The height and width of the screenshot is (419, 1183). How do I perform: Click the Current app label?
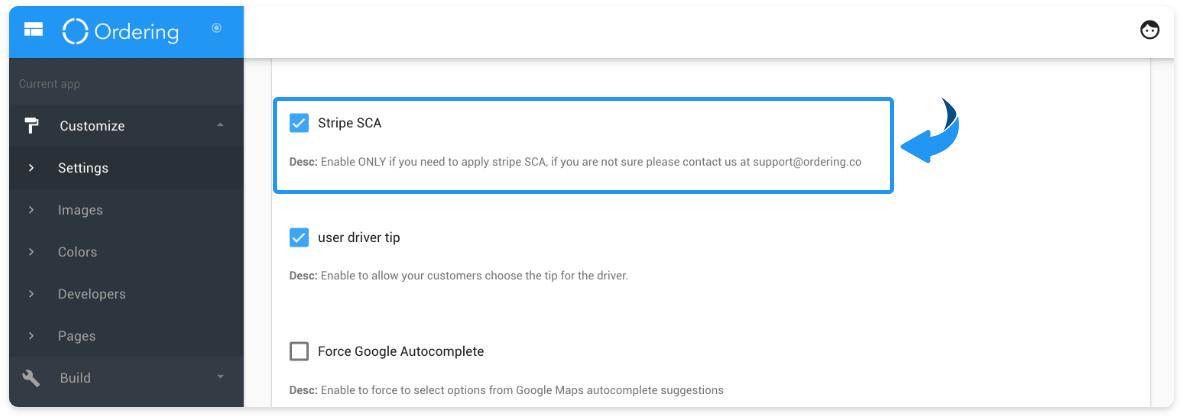49,84
